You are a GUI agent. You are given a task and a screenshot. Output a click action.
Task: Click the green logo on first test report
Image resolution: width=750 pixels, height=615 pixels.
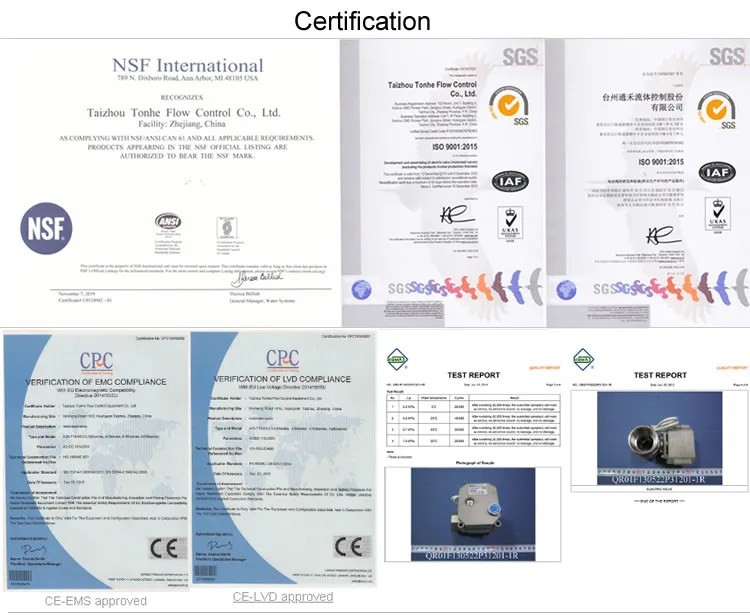point(395,357)
